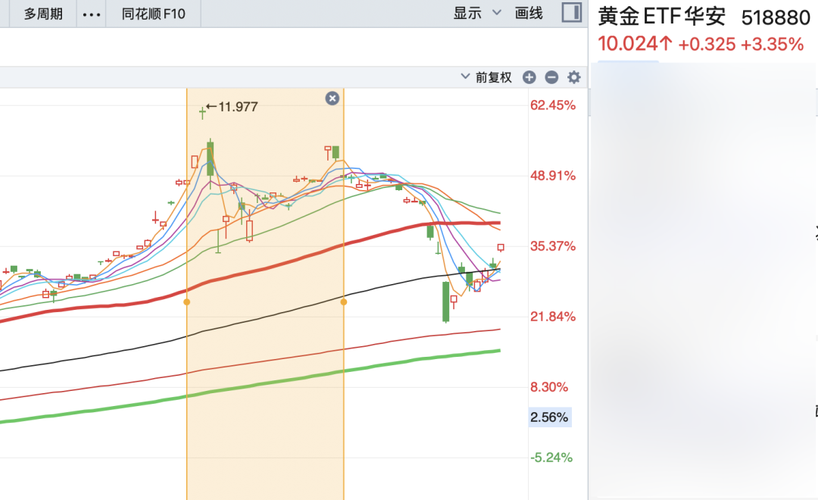This screenshot has height=500, width=818.
Task: Click the 62.45% axis label
Action: click(x=553, y=105)
